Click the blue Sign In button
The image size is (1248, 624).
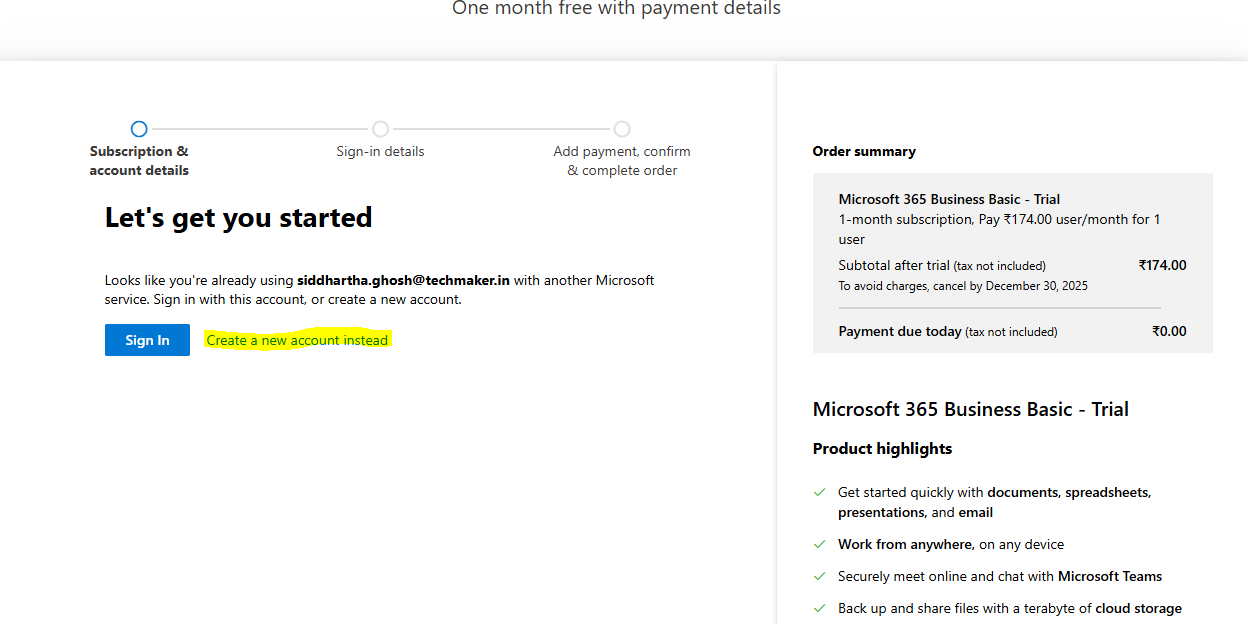[147, 340]
